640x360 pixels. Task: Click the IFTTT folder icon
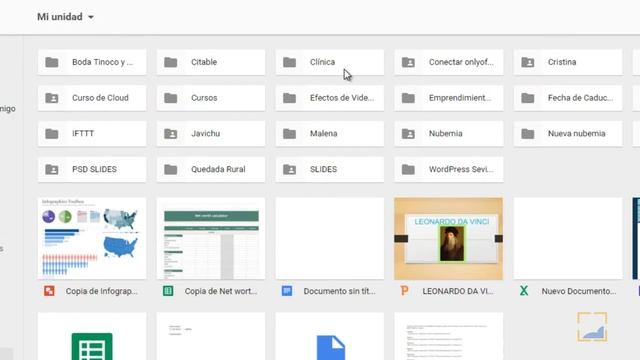[x=52, y=133]
